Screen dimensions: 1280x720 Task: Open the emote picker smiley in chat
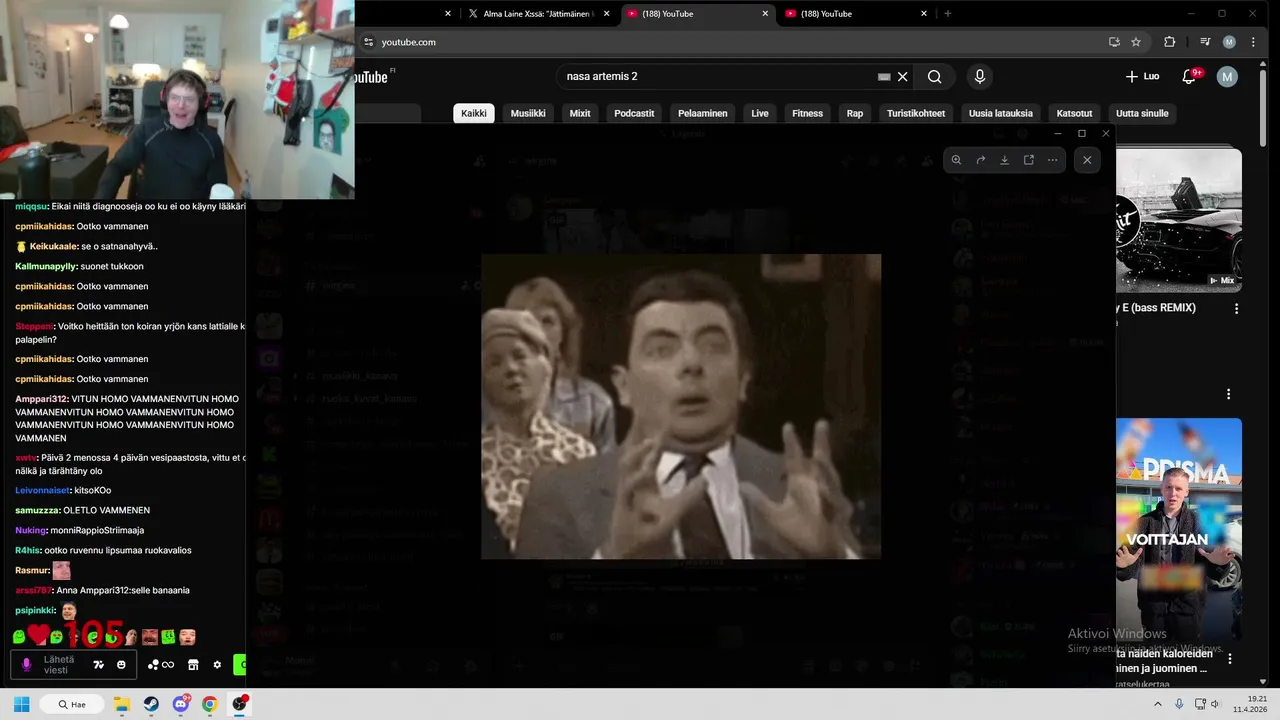122,665
